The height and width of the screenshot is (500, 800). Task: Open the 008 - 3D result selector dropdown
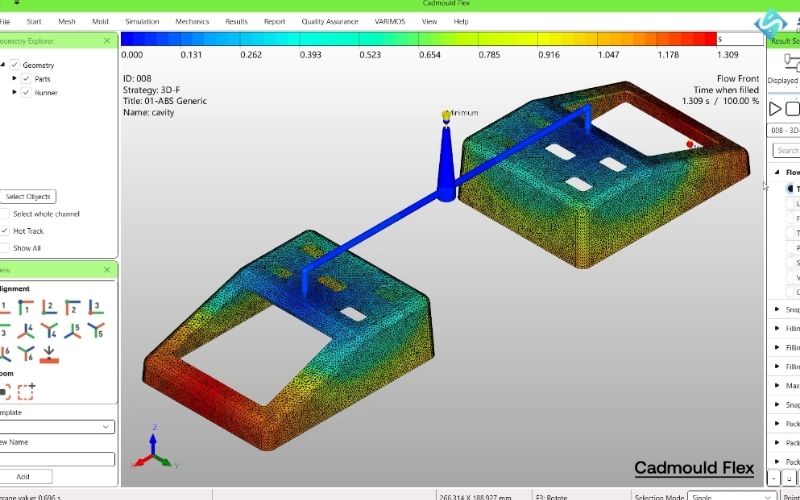point(784,130)
